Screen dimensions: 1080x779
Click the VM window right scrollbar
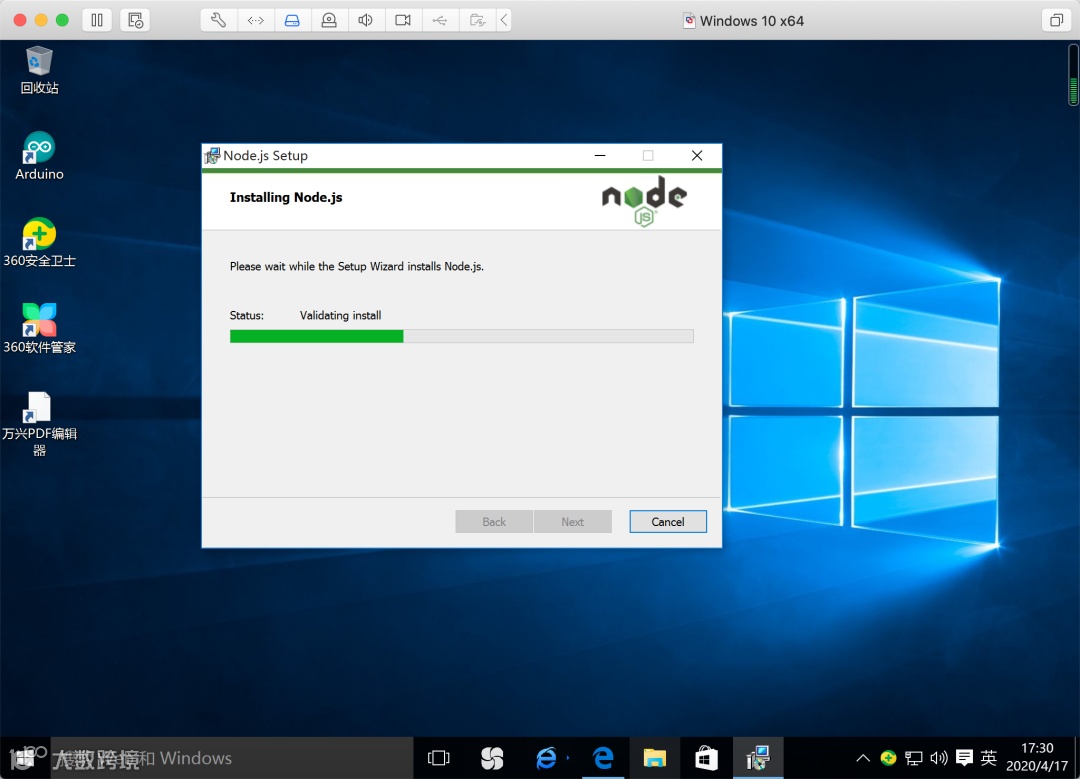1073,76
